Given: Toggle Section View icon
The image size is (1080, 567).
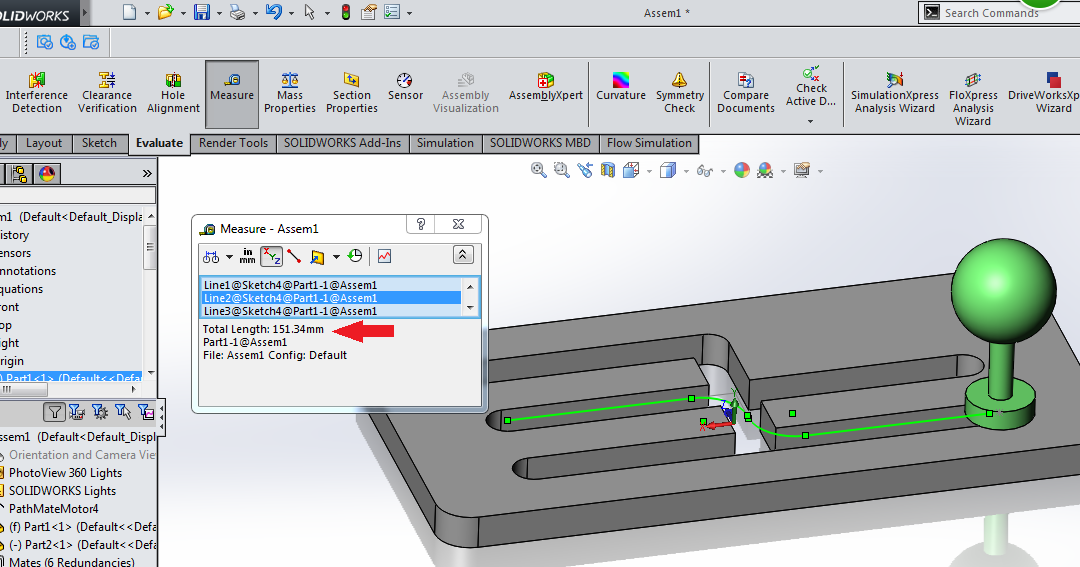Looking at the screenshot, I should [x=608, y=170].
